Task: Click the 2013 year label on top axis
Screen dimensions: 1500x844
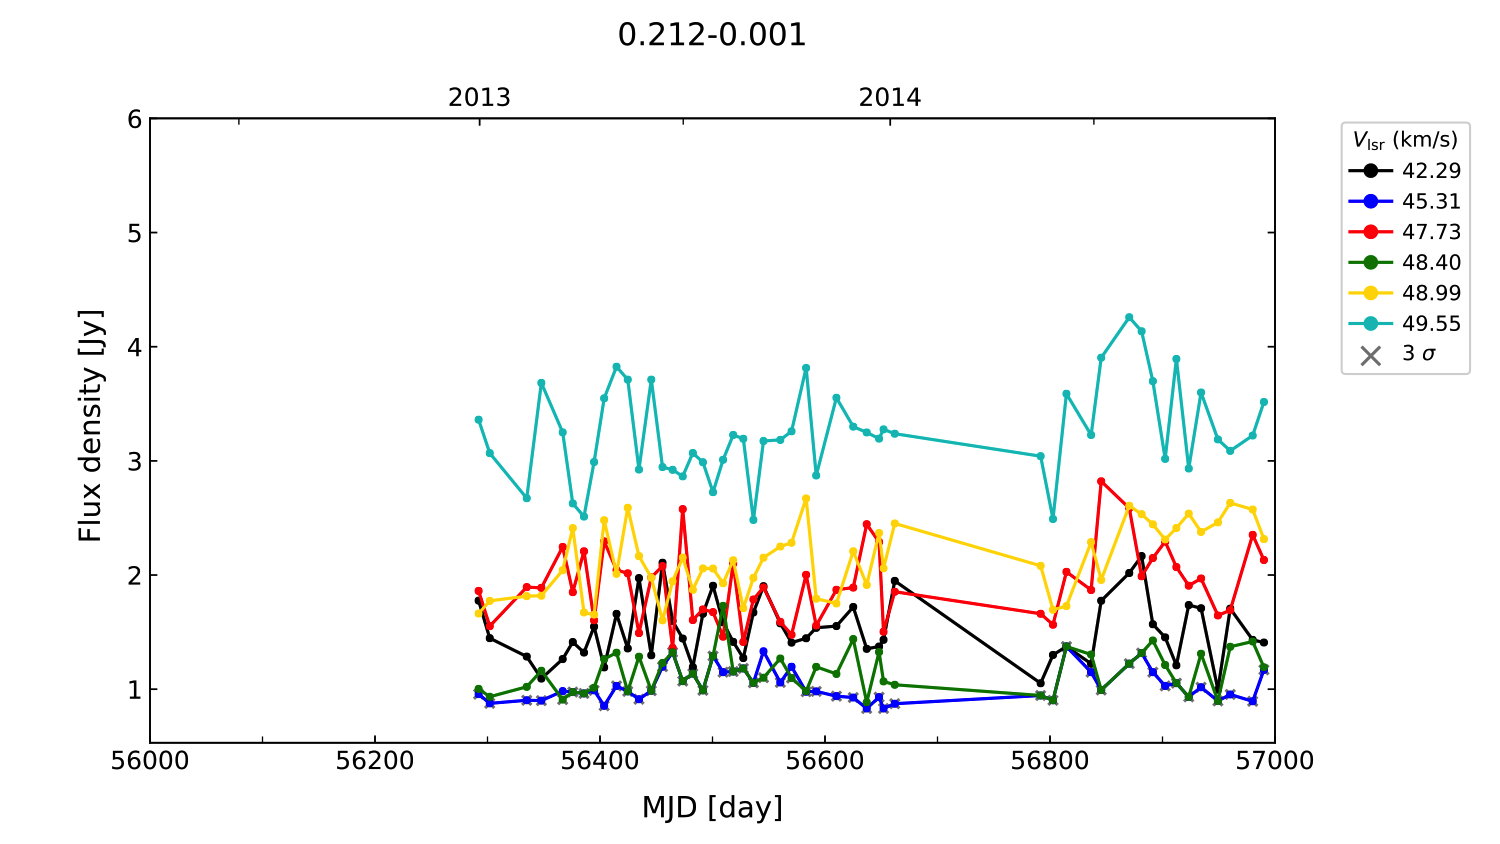Action: click(479, 98)
